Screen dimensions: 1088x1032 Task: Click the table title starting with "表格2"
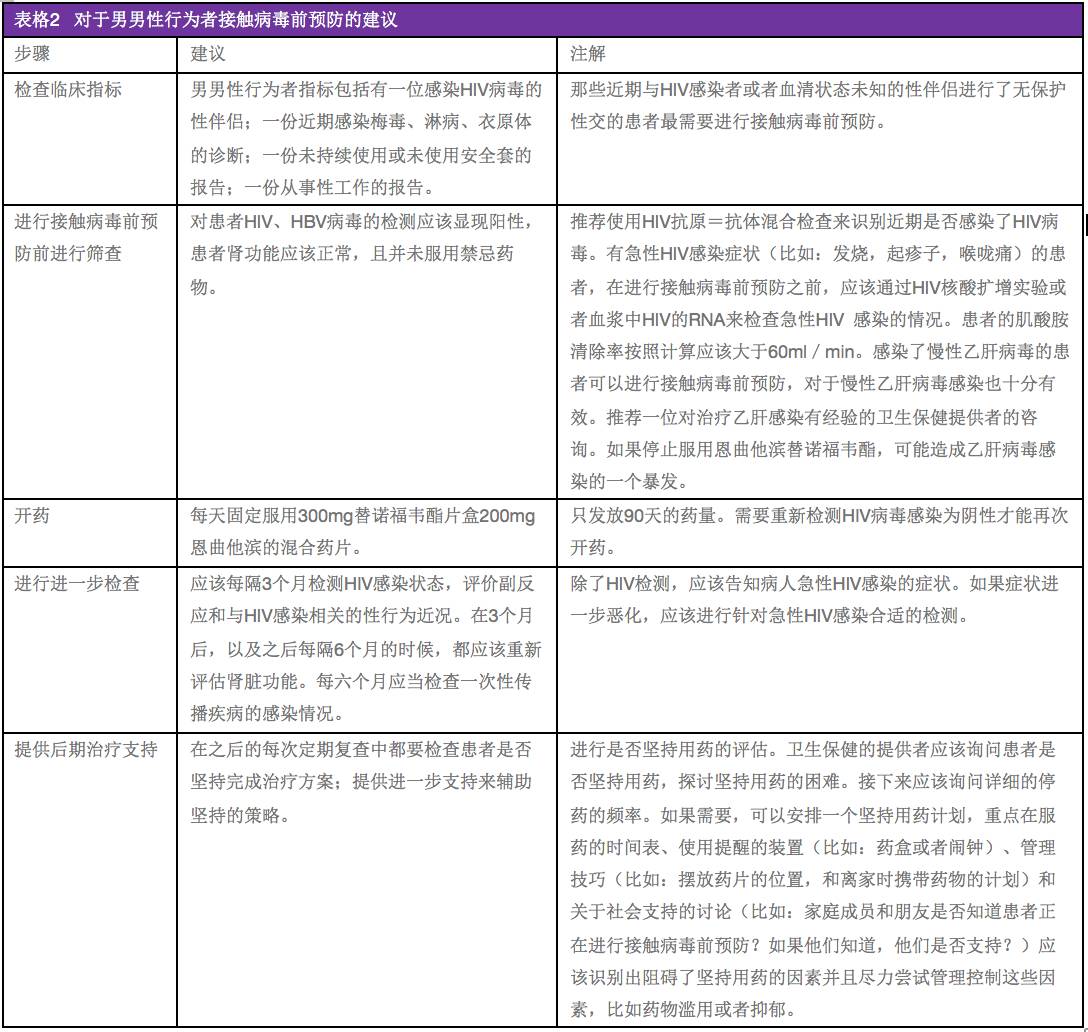pos(206,19)
